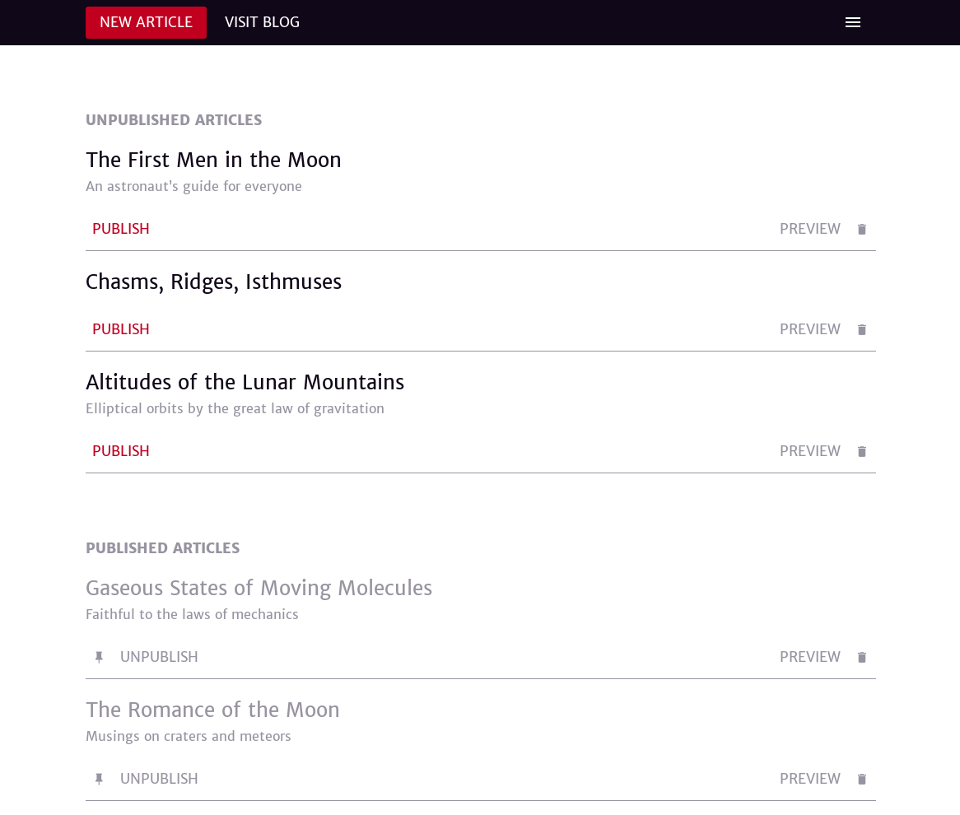Viewport: 960px width, 815px height.
Task: Delete Altitudes of the Lunar Mountains article
Action: pyautogui.click(x=861, y=451)
